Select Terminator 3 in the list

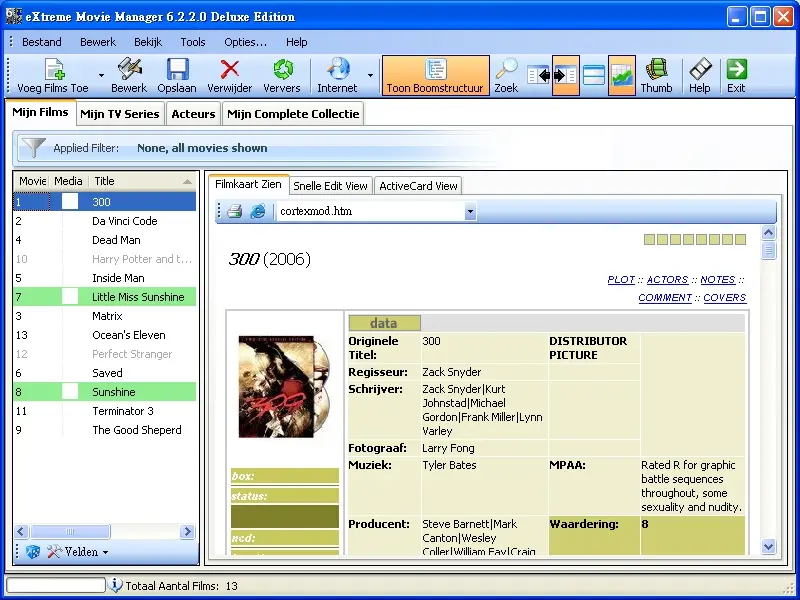tap(105, 411)
